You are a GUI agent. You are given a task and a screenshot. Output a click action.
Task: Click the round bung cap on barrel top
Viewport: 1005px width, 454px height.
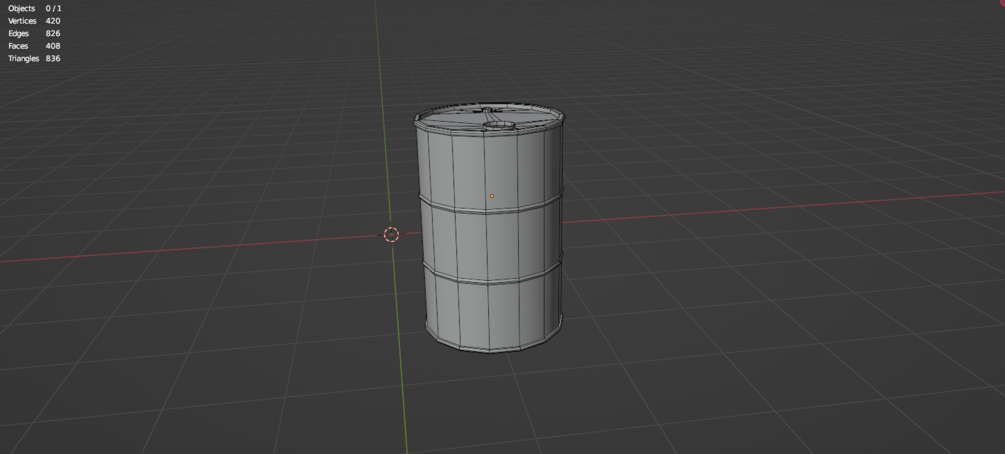click(499, 126)
